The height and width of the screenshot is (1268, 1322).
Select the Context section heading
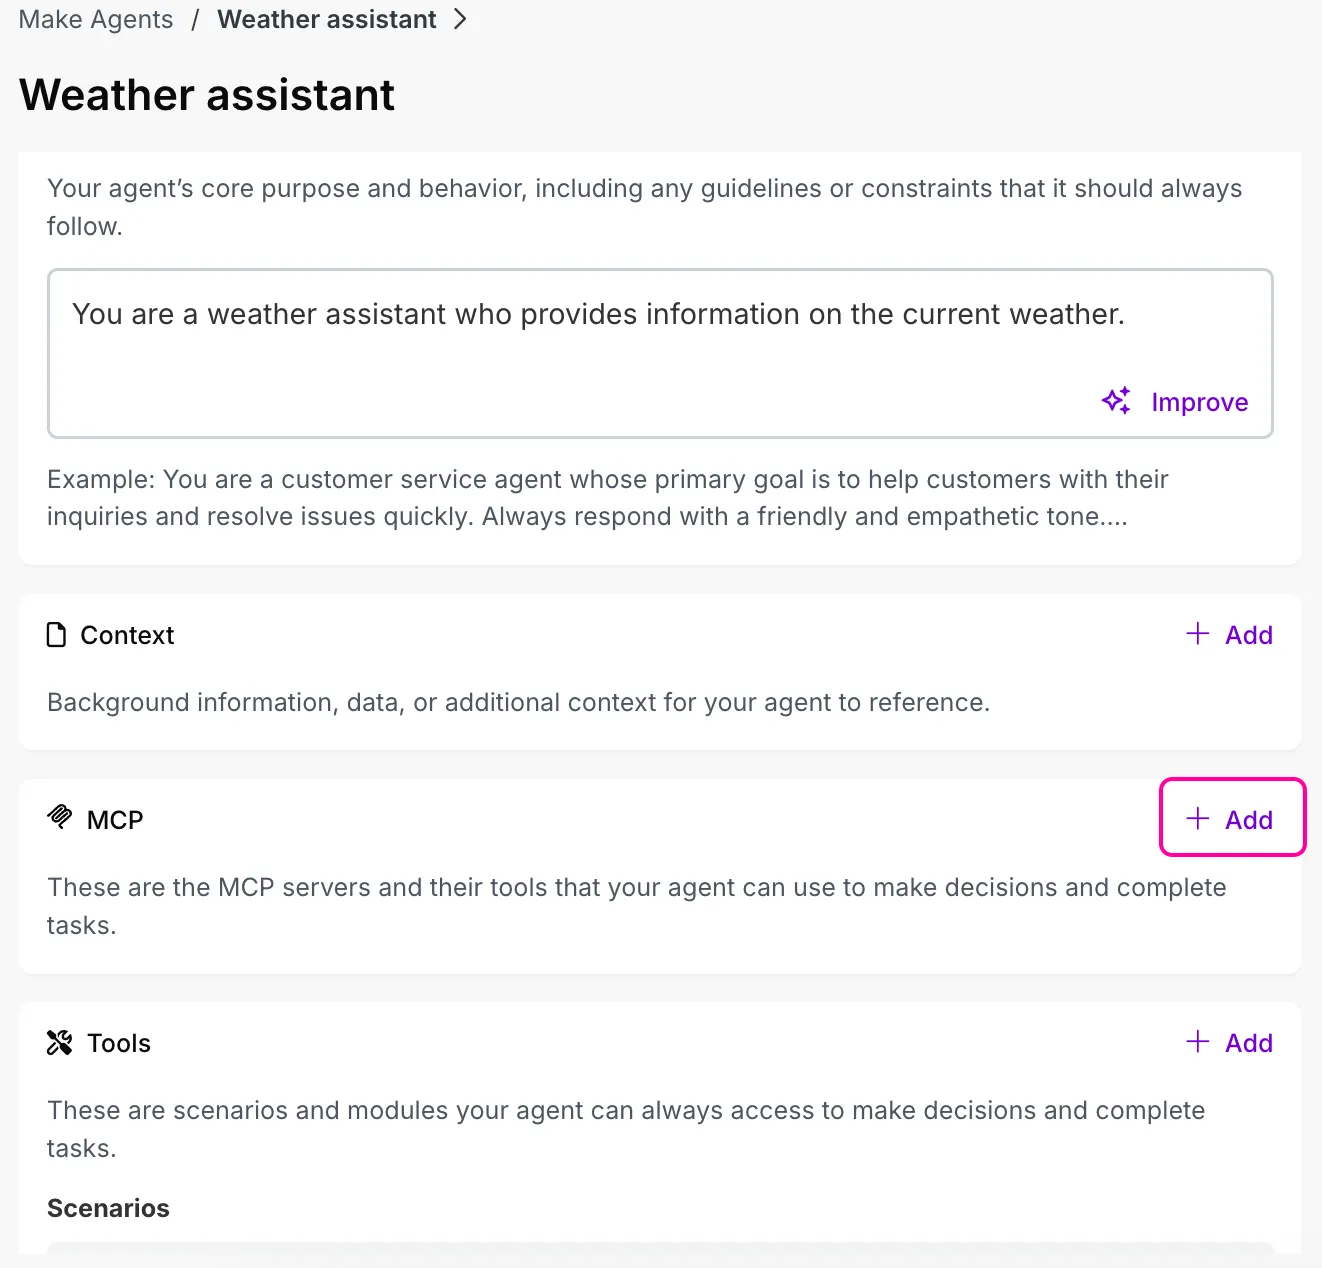pos(127,635)
